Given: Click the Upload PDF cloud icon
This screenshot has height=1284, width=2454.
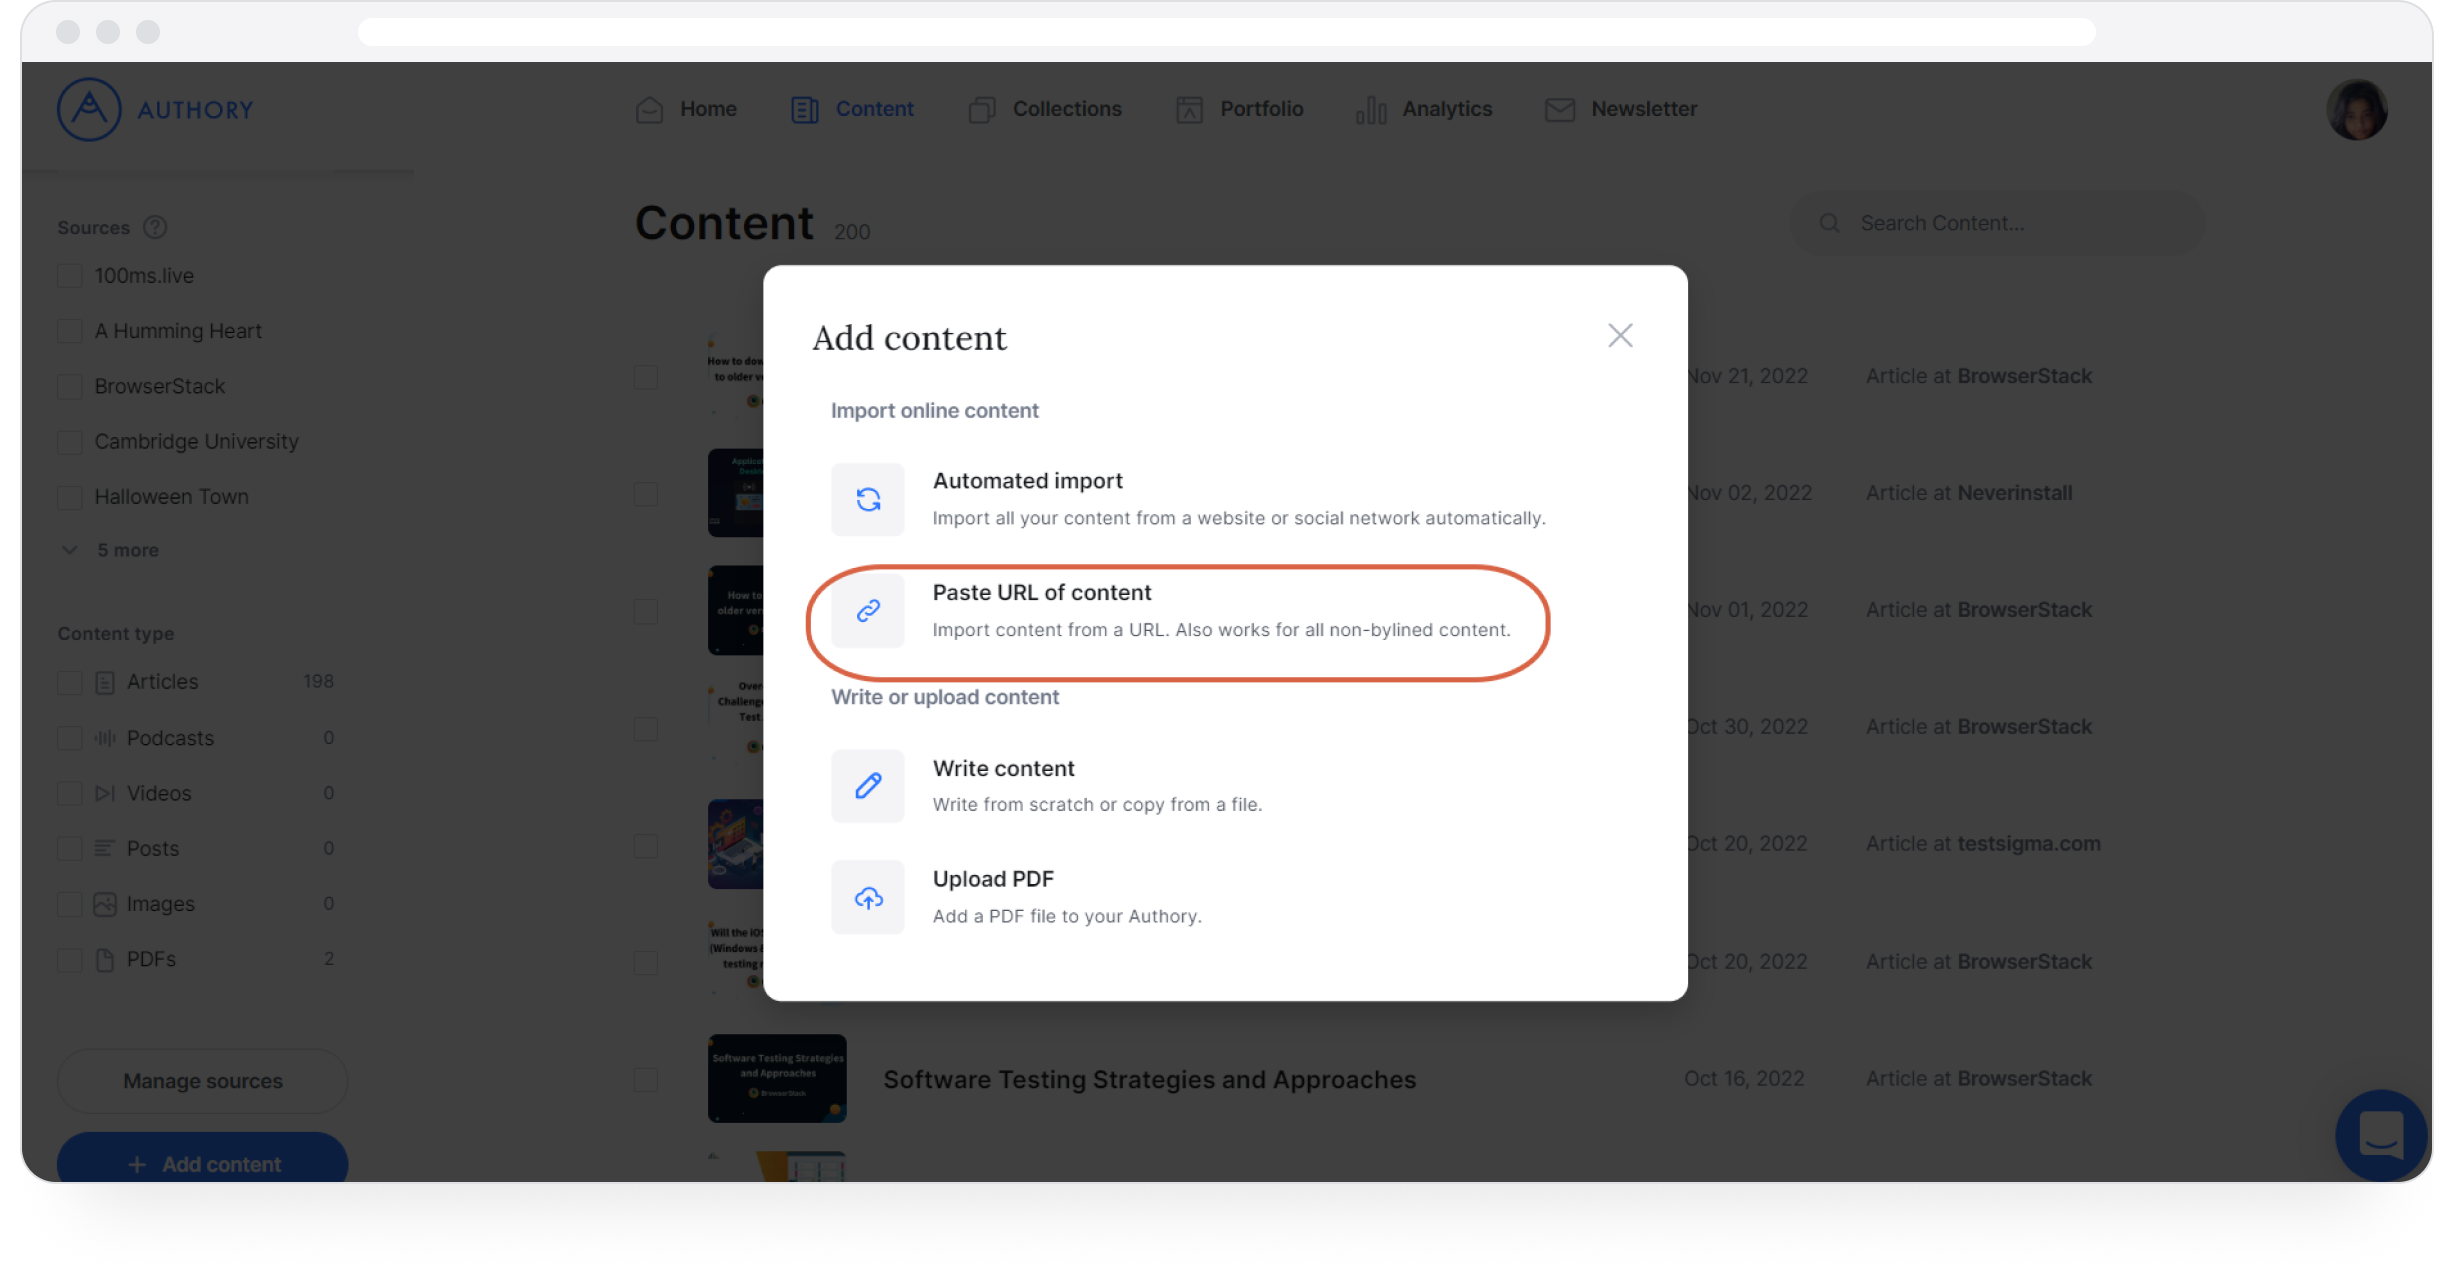Looking at the screenshot, I should 868,897.
